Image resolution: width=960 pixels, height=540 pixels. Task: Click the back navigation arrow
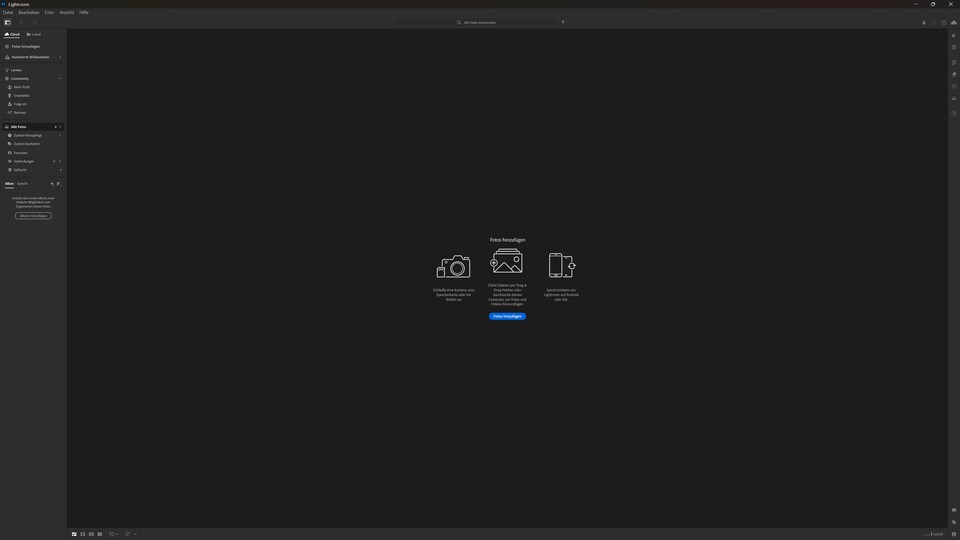pos(21,23)
